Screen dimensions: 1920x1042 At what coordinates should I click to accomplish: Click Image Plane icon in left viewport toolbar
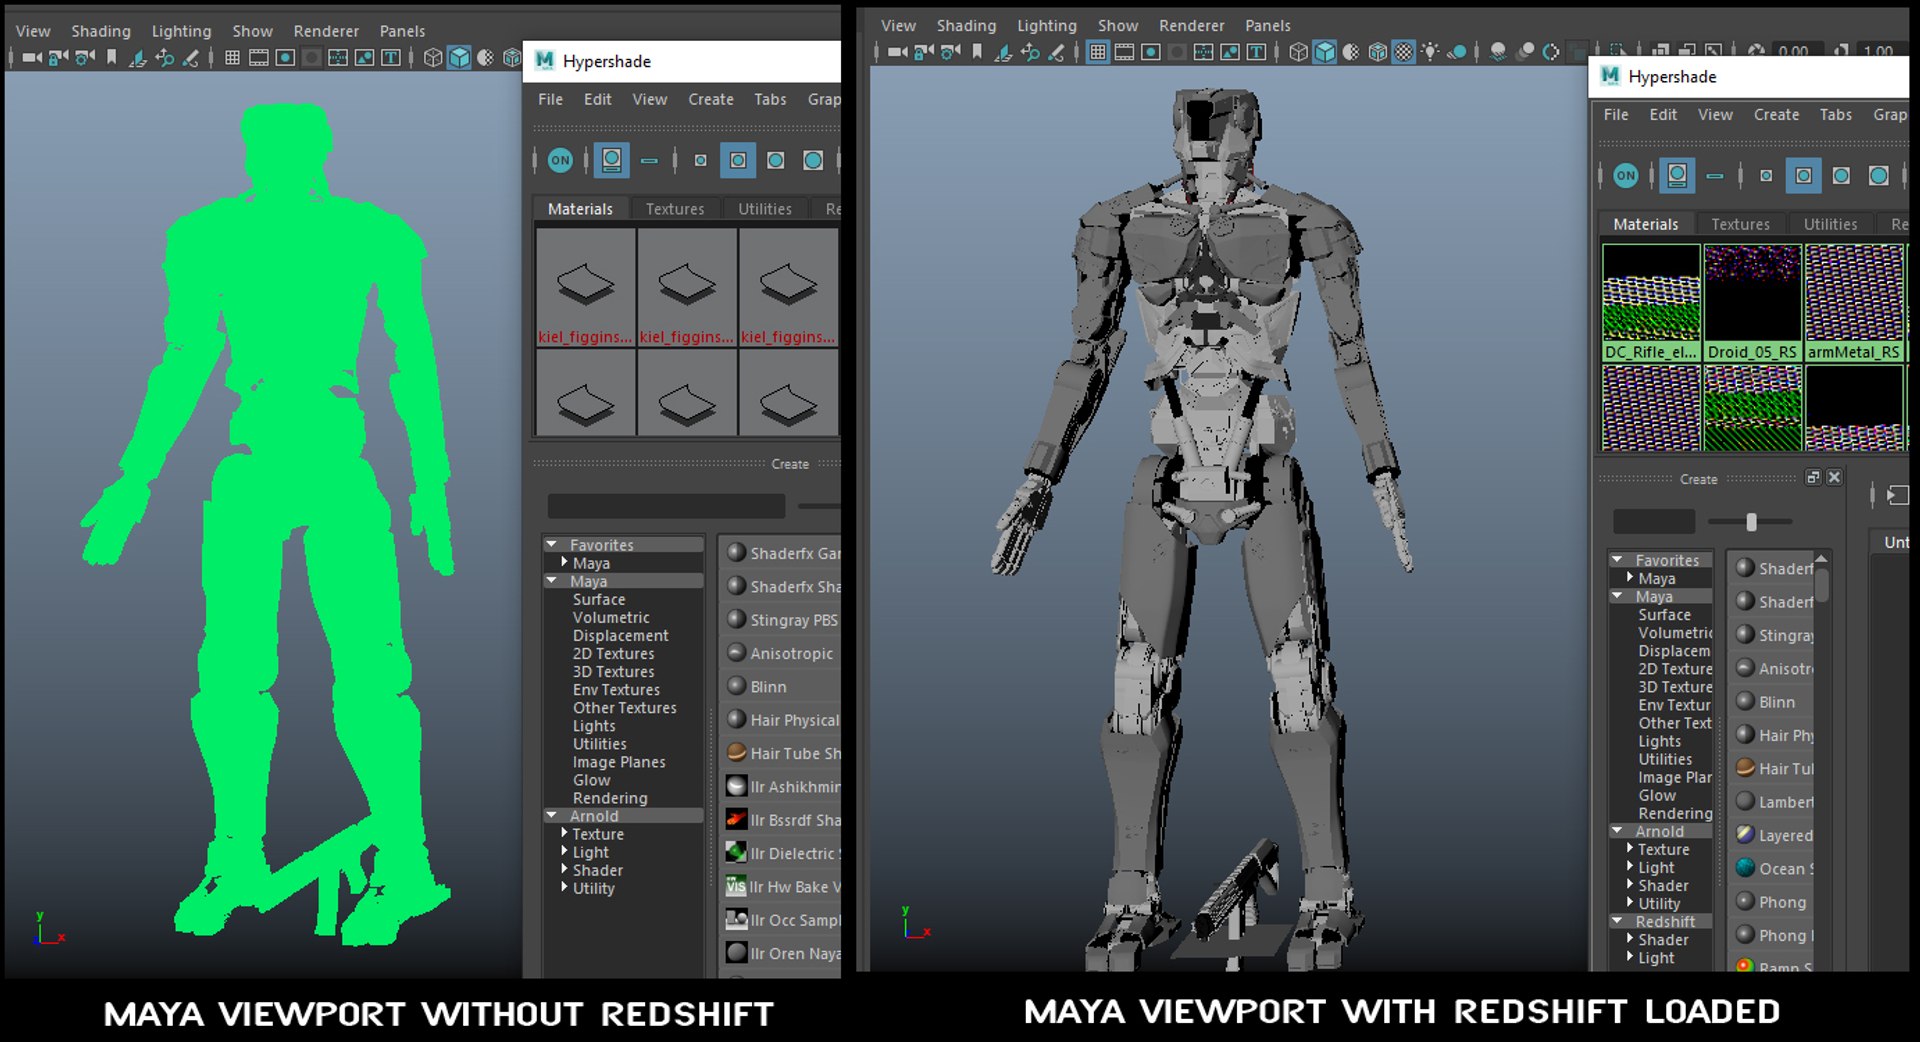[x=137, y=58]
